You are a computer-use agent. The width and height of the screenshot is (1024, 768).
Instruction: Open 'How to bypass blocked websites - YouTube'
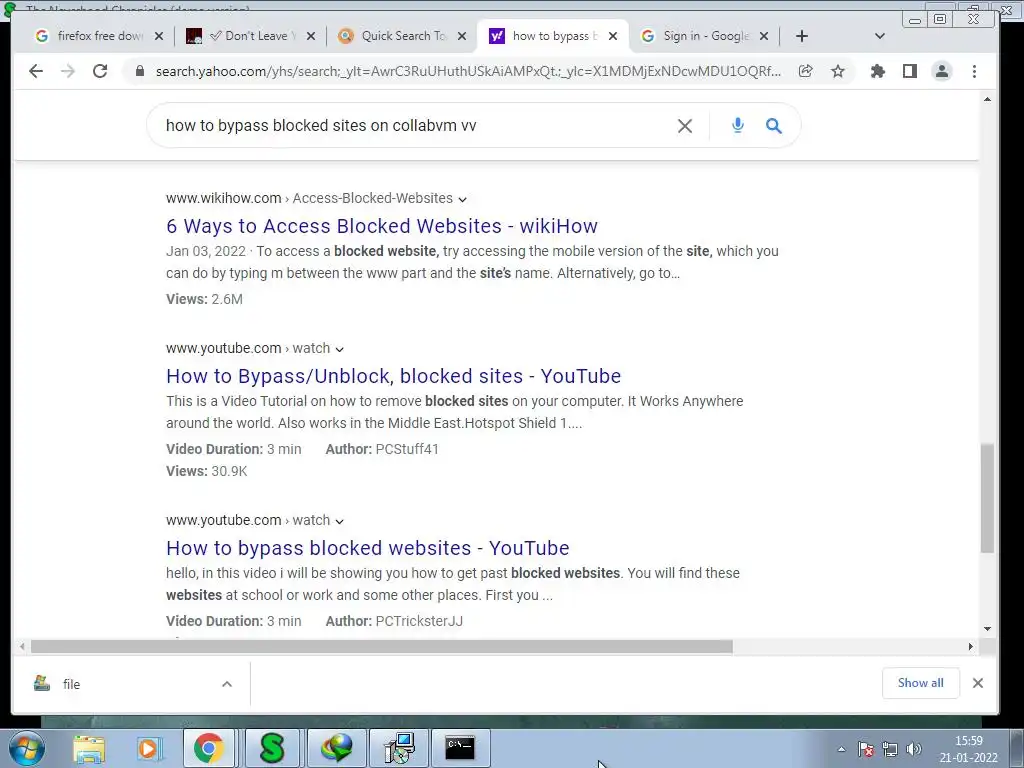tap(368, 548)
